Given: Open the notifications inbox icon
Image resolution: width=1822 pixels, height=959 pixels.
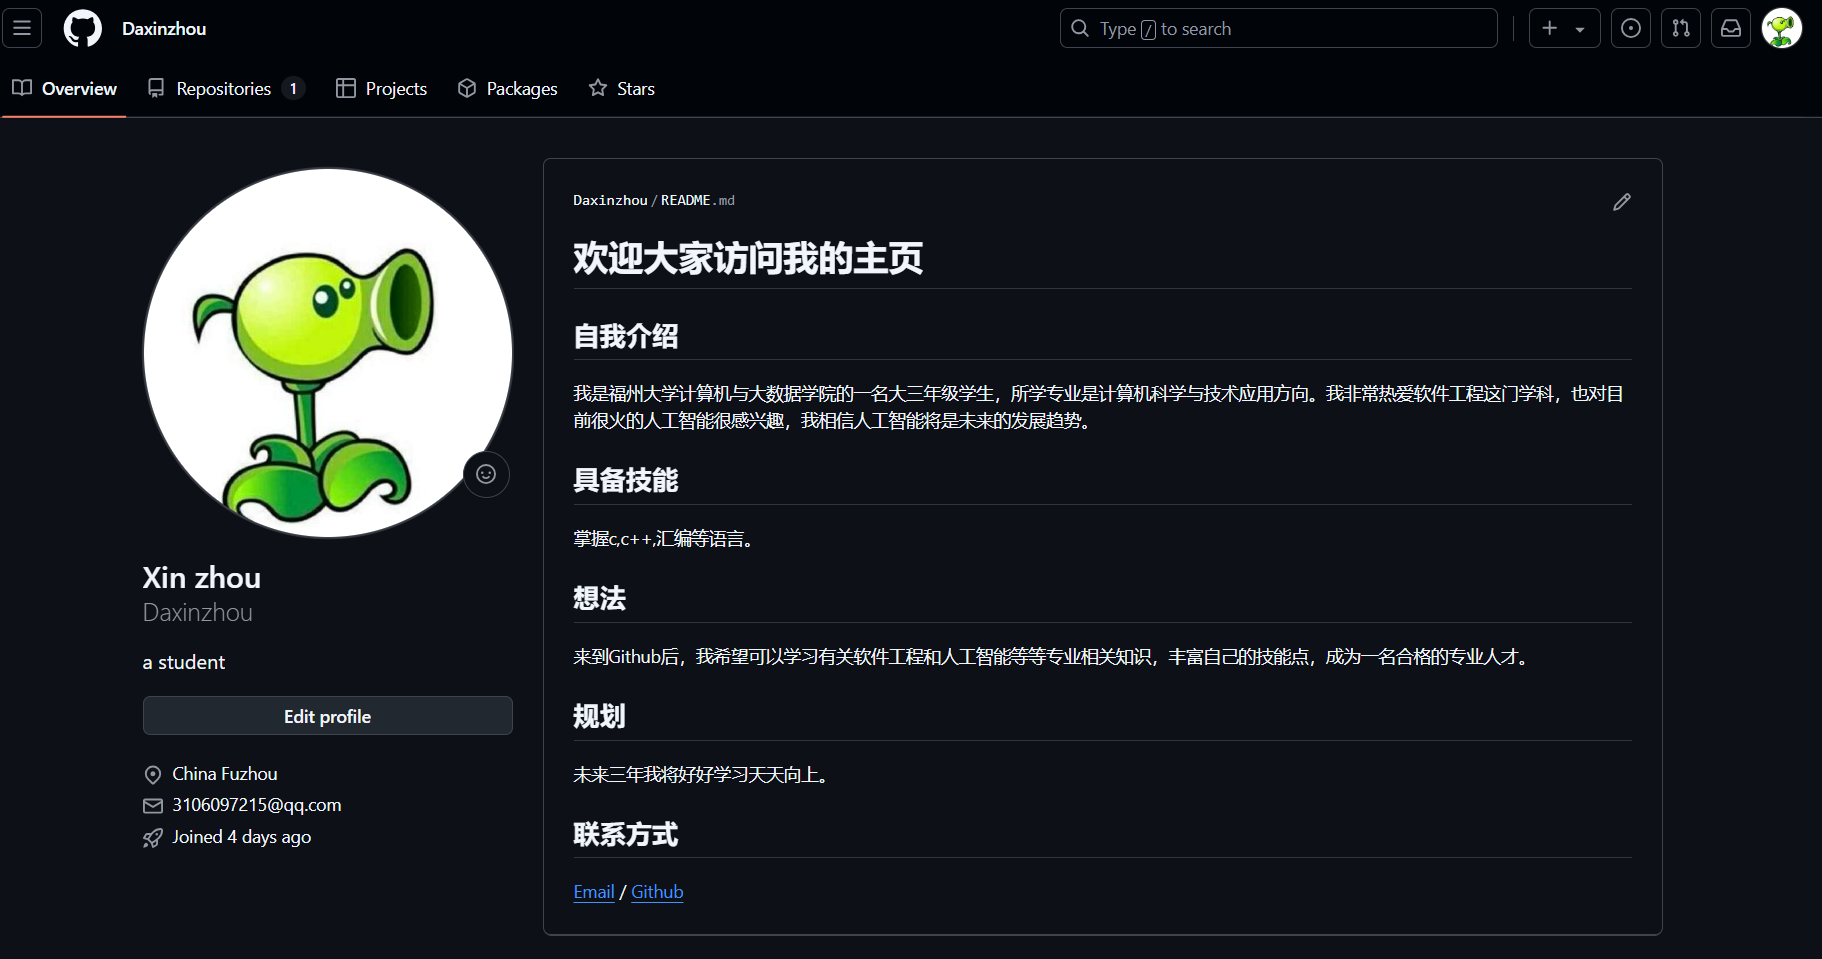Looking at the screenshot, I should point(1731,29).
